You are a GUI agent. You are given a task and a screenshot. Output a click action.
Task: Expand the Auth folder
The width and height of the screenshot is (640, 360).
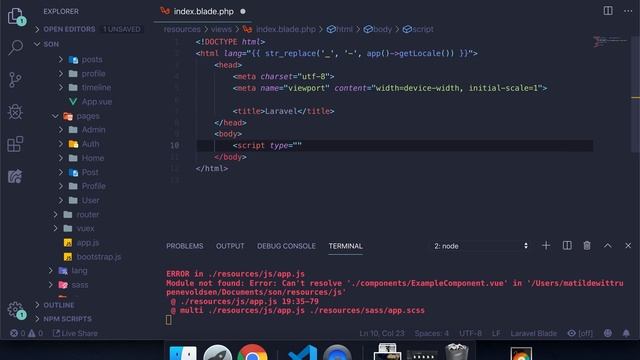(x=90, y=144)
